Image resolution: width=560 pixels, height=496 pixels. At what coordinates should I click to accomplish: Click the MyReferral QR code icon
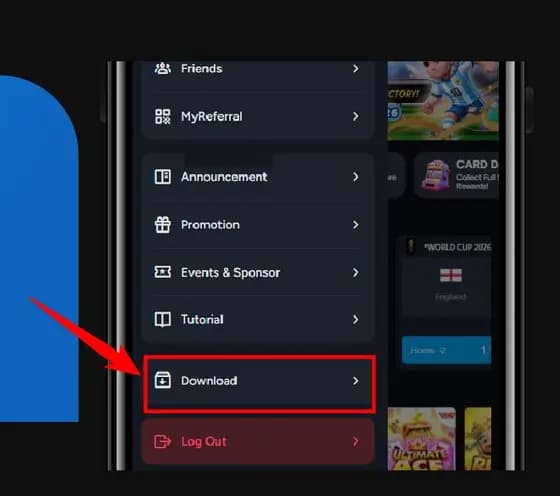pos(162,116)
